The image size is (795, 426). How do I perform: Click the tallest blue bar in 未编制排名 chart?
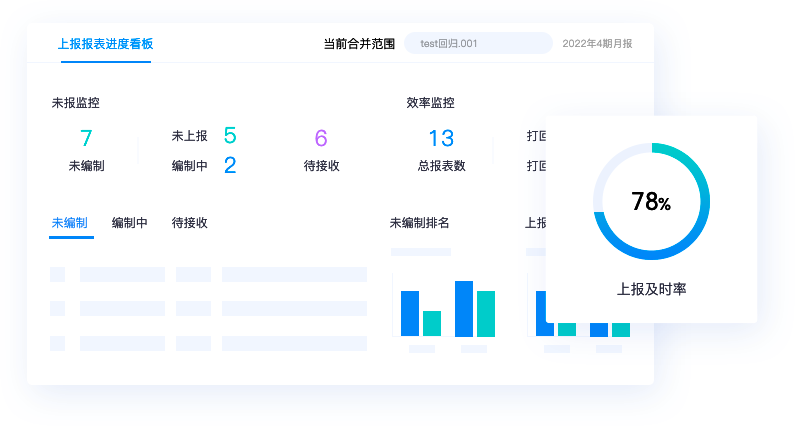(464, 308)
